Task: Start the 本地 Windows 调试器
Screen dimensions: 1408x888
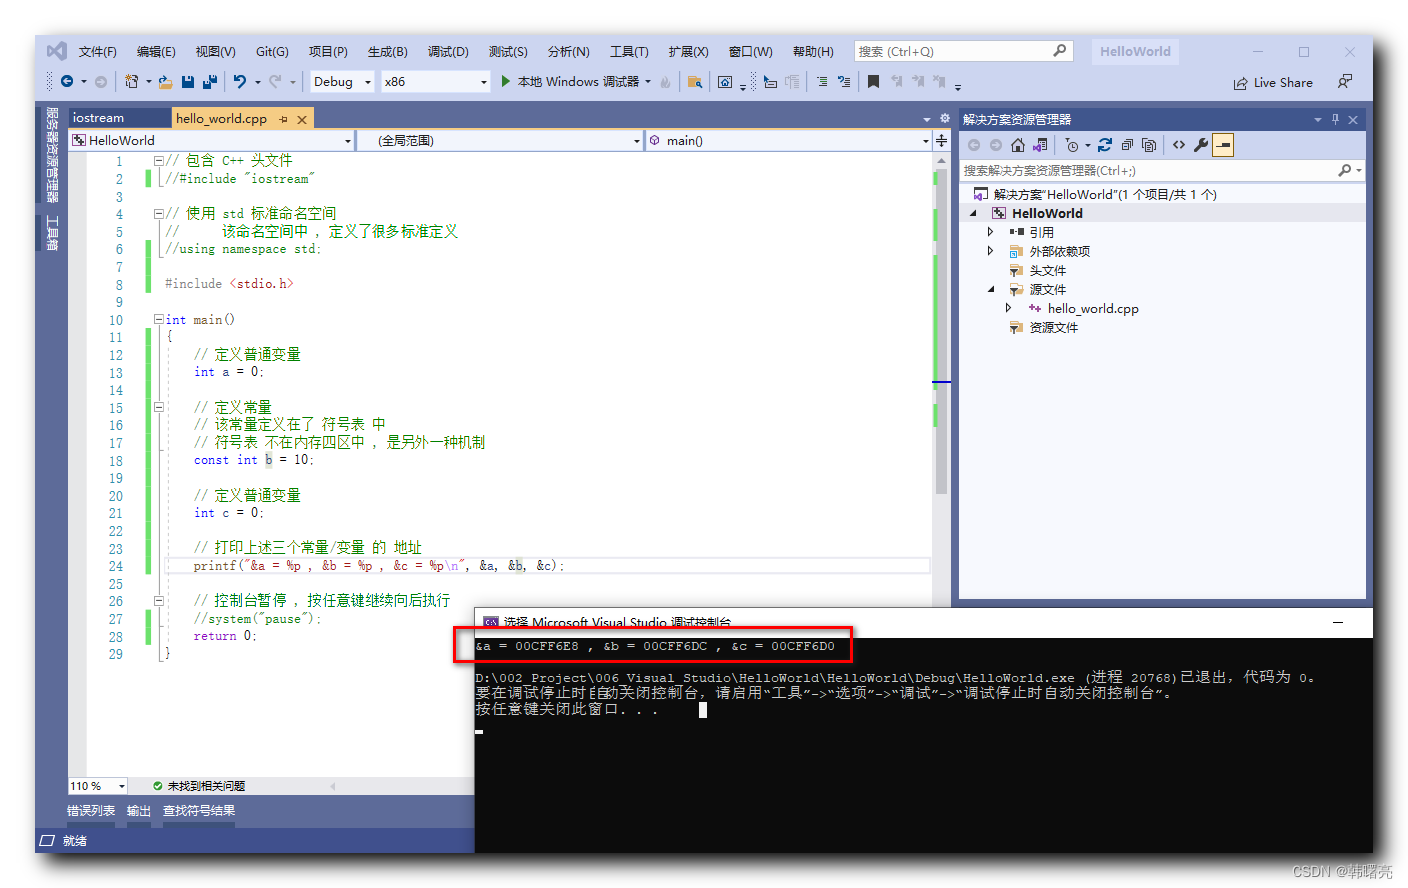Action: coord(570,82)
